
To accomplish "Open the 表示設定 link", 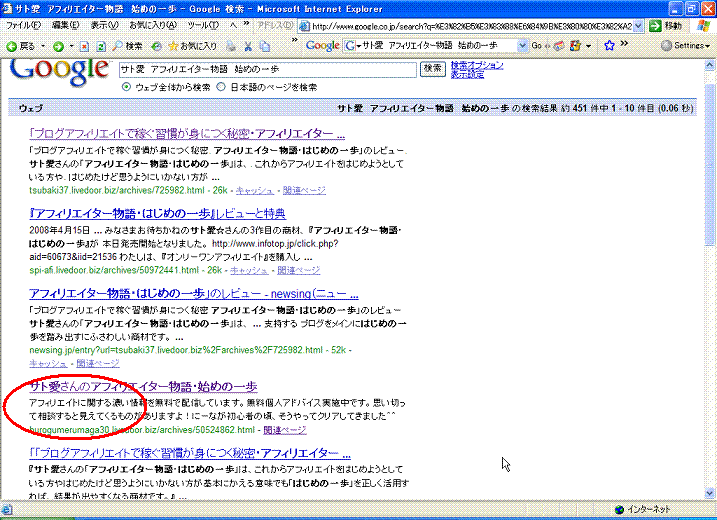I will 467,74.
